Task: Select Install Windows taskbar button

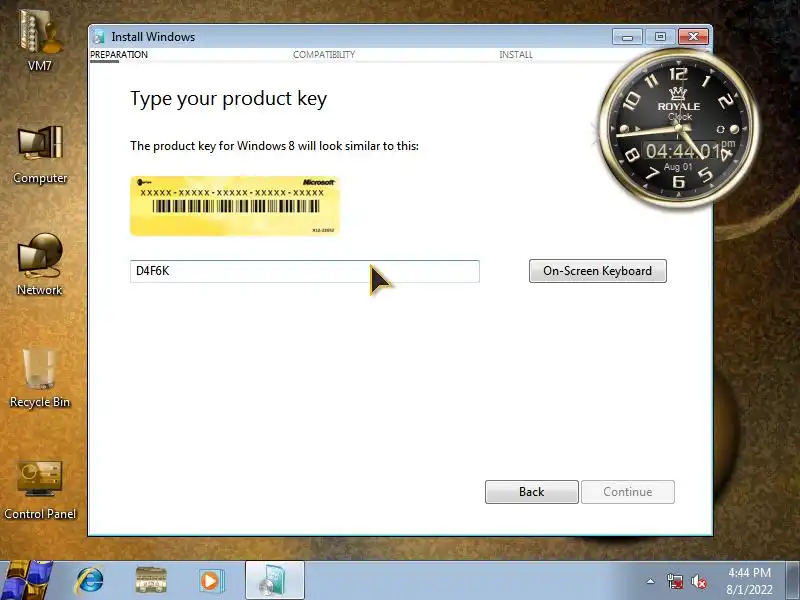Action: point(274,581)
